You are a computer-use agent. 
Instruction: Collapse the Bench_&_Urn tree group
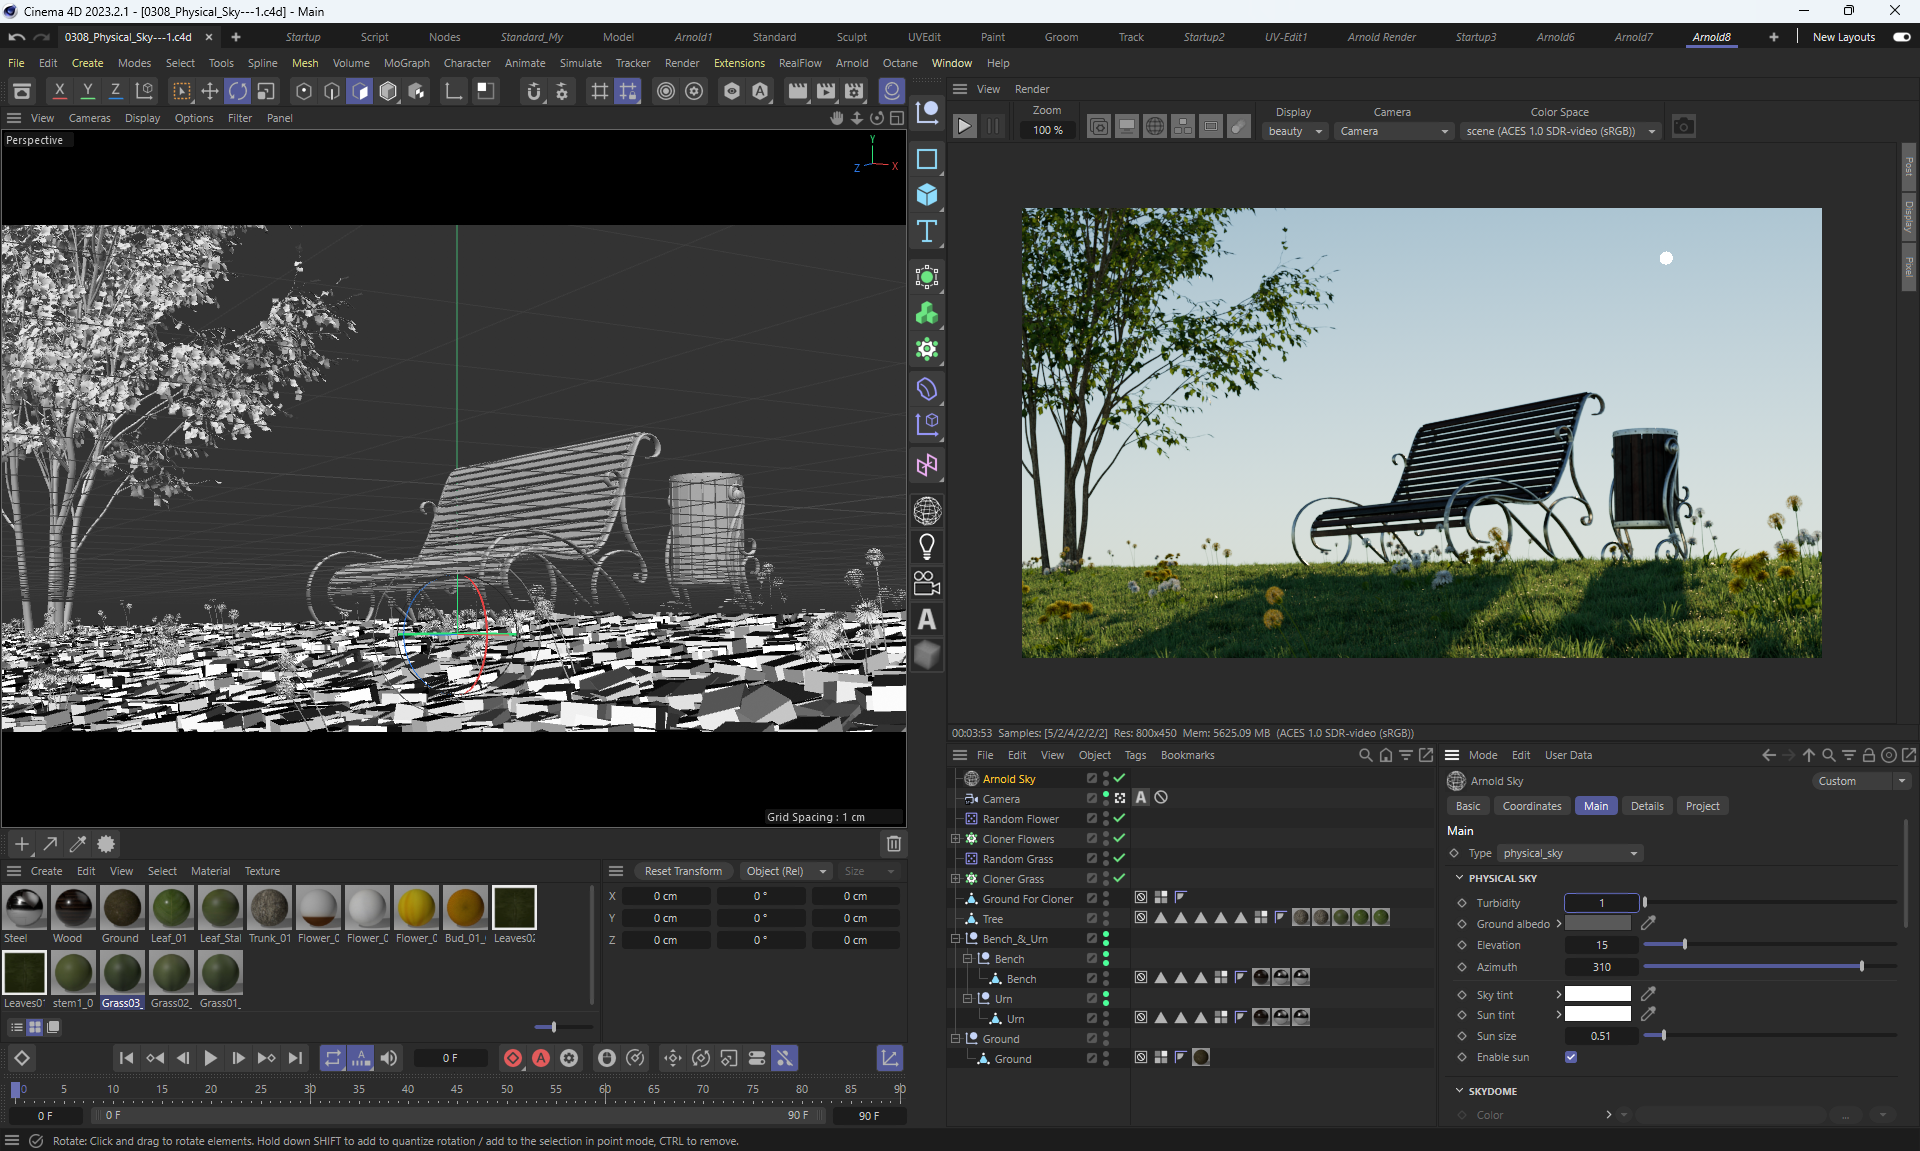point(955,939)
